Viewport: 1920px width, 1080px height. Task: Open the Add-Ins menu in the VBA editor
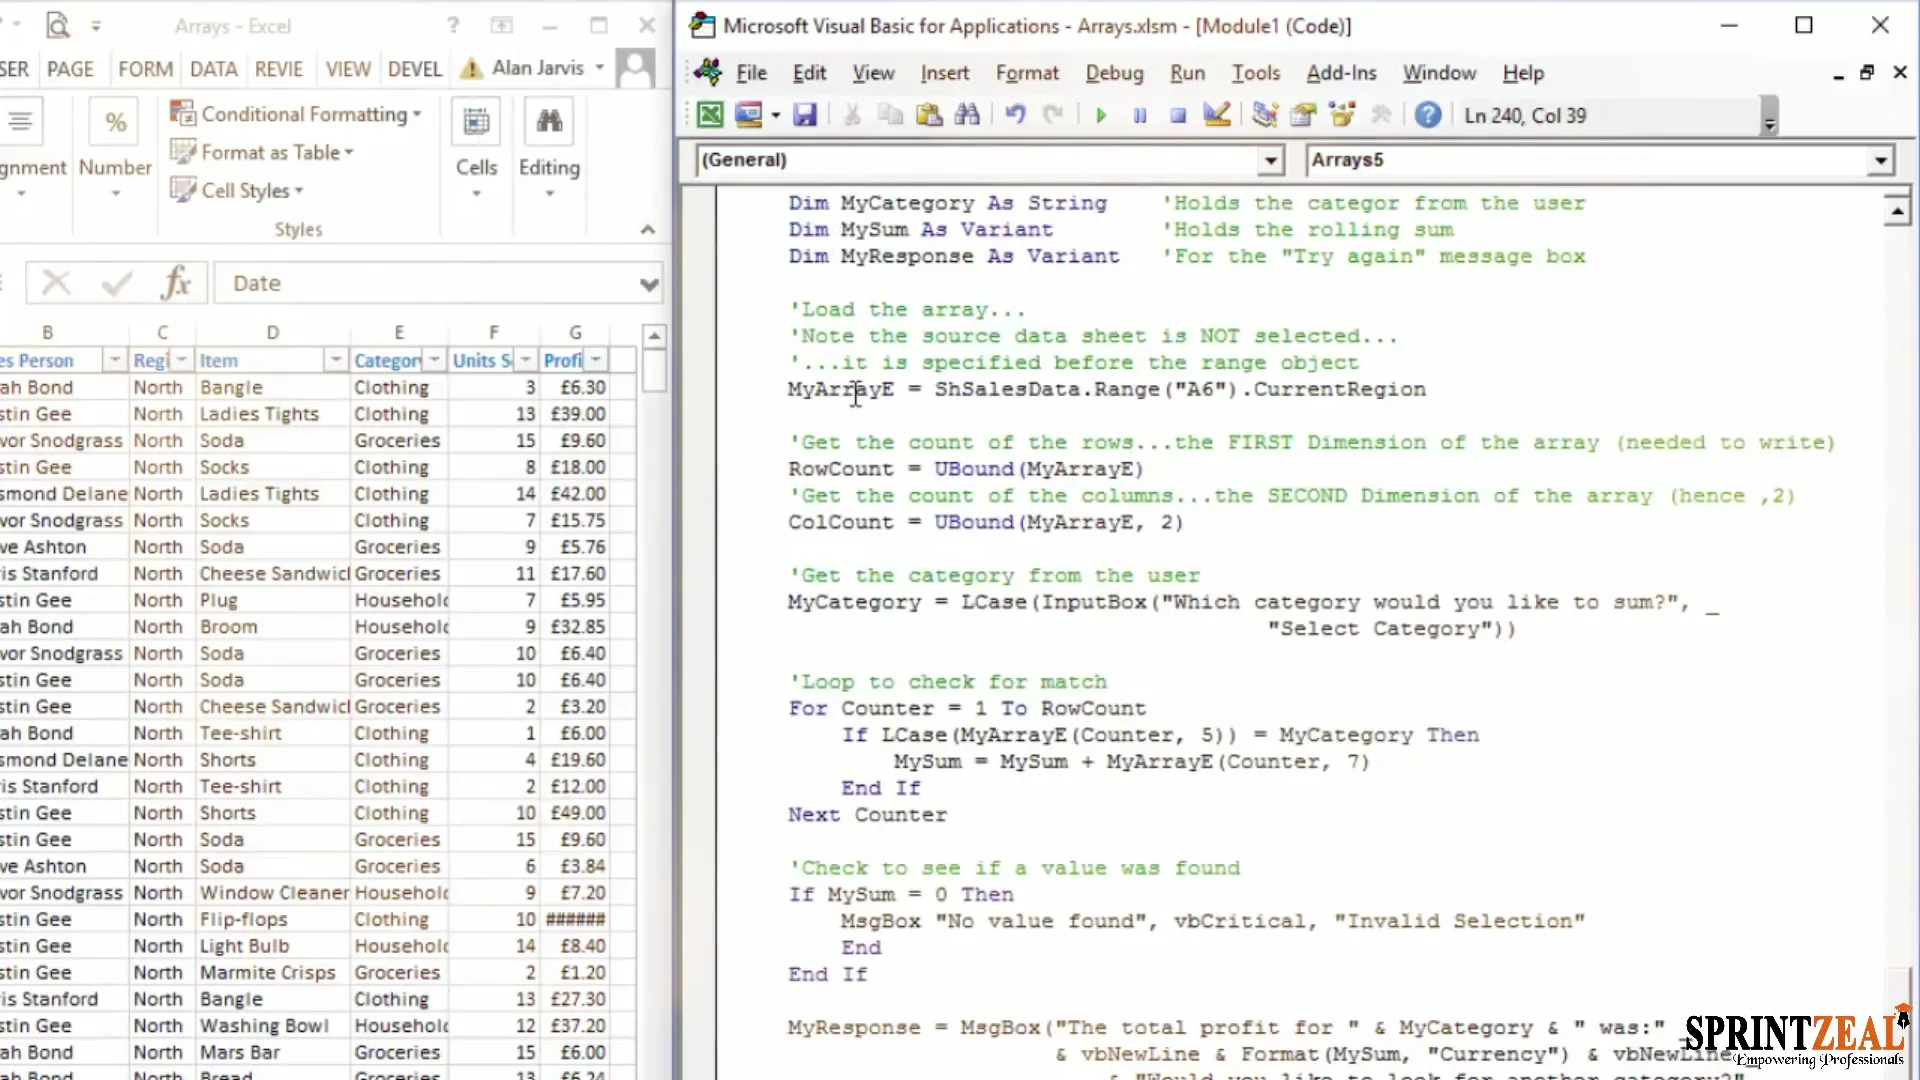point(1341,73)
